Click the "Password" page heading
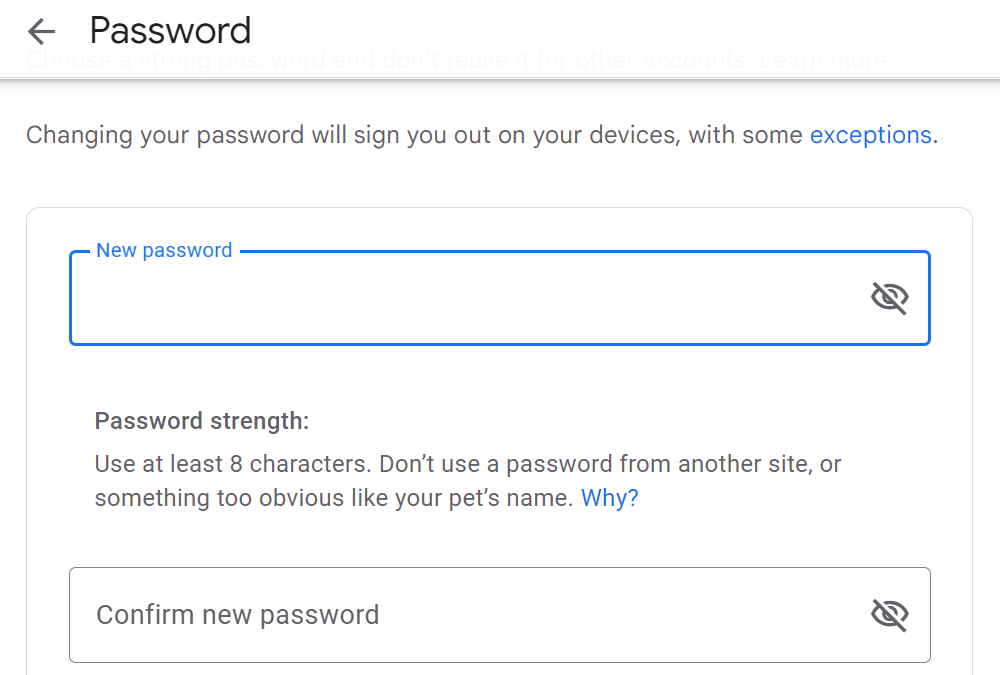Viewport: 1000px width, 675px height. [x=170, y=31]
